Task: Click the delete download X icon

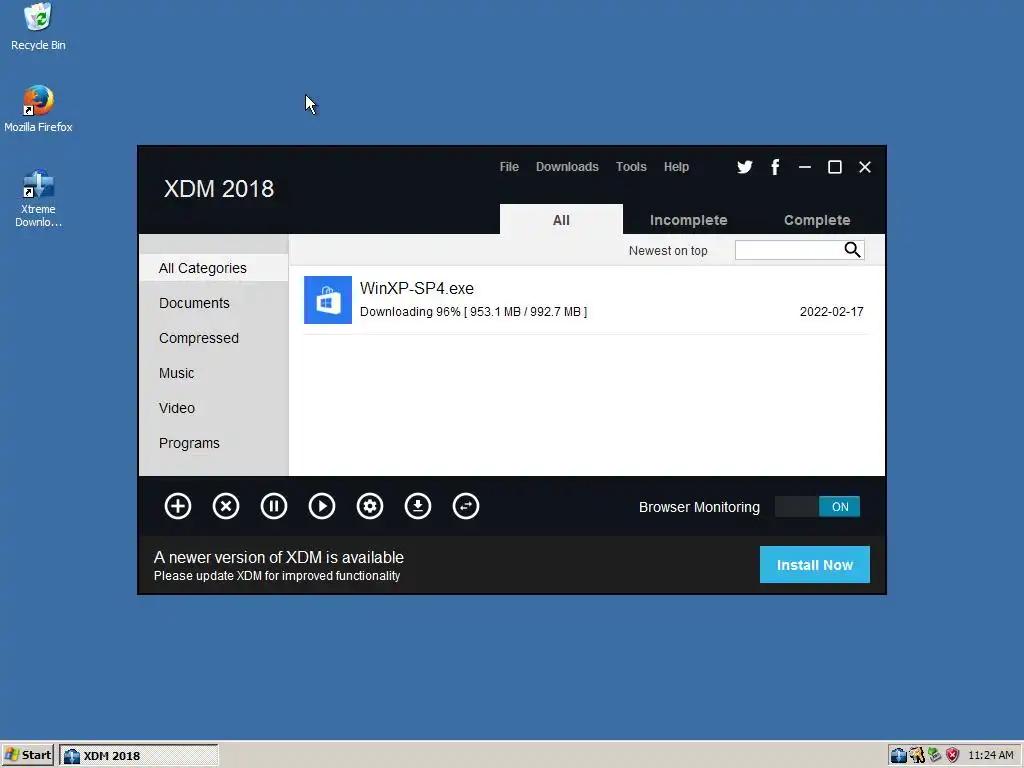Action: click(x=226, y=506)
